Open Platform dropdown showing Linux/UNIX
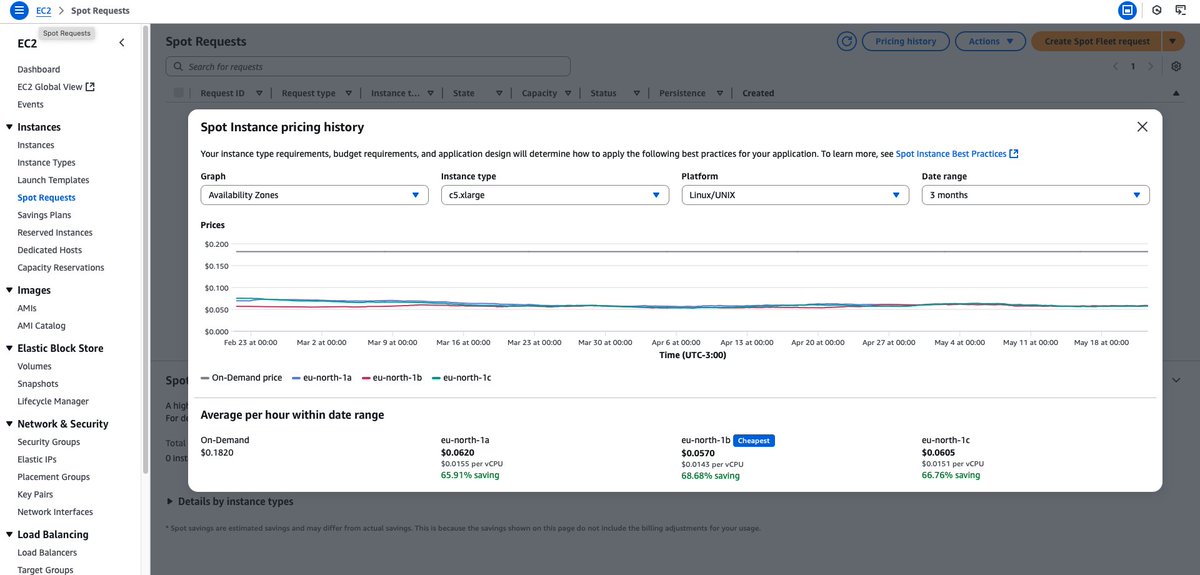Viewport: 1200px width, 575px height. tap(795, 195)
